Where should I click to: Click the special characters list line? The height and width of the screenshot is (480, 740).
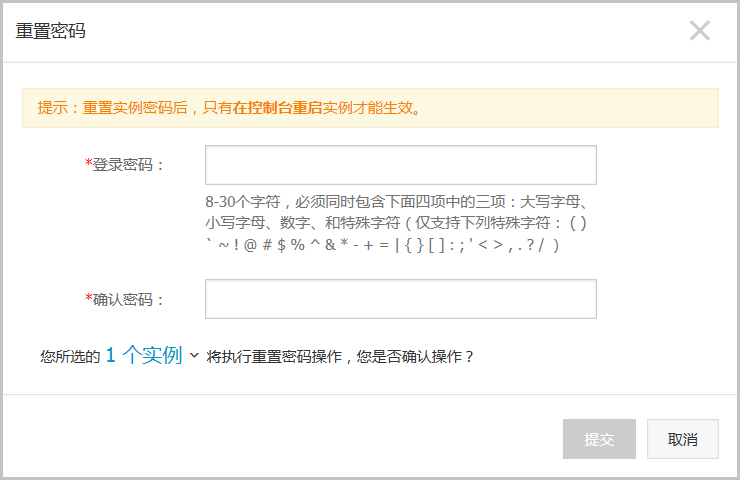pos(381,245)
